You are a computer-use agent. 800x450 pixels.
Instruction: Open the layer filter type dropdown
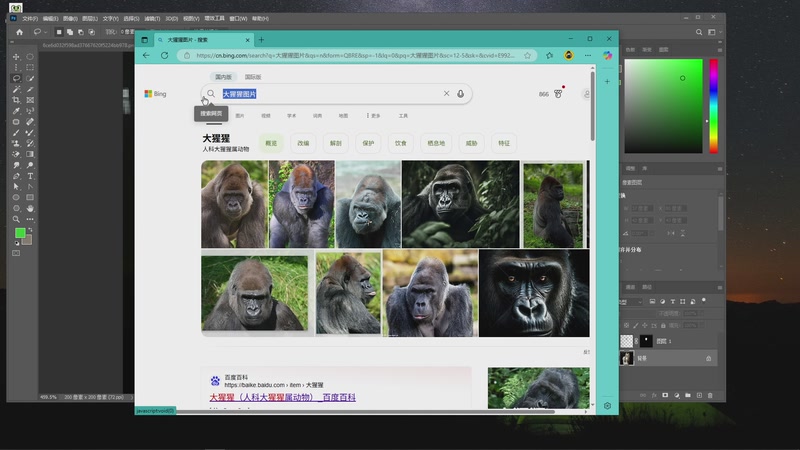(x=632, y=302)
